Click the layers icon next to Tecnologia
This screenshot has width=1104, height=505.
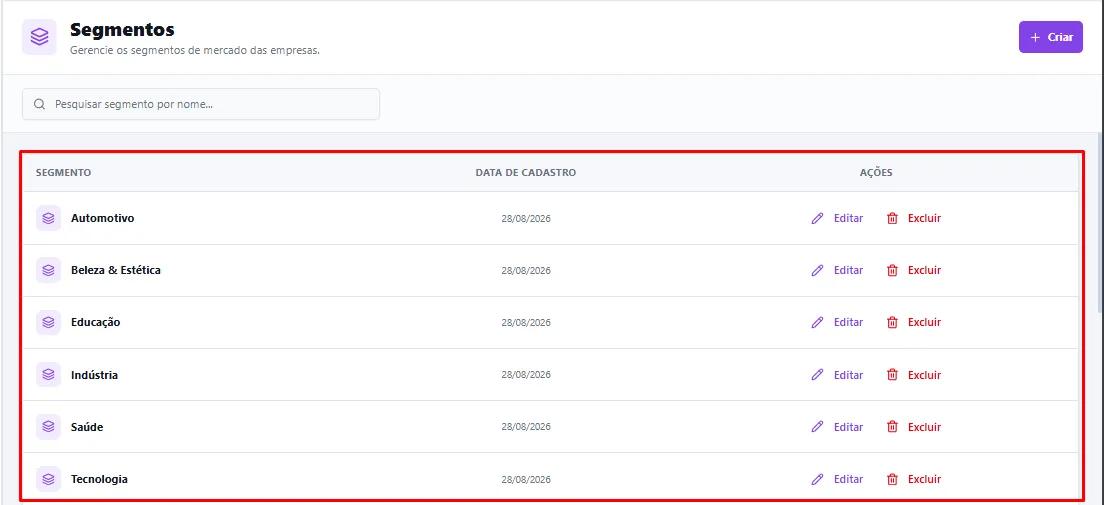(x=49, y=479)
